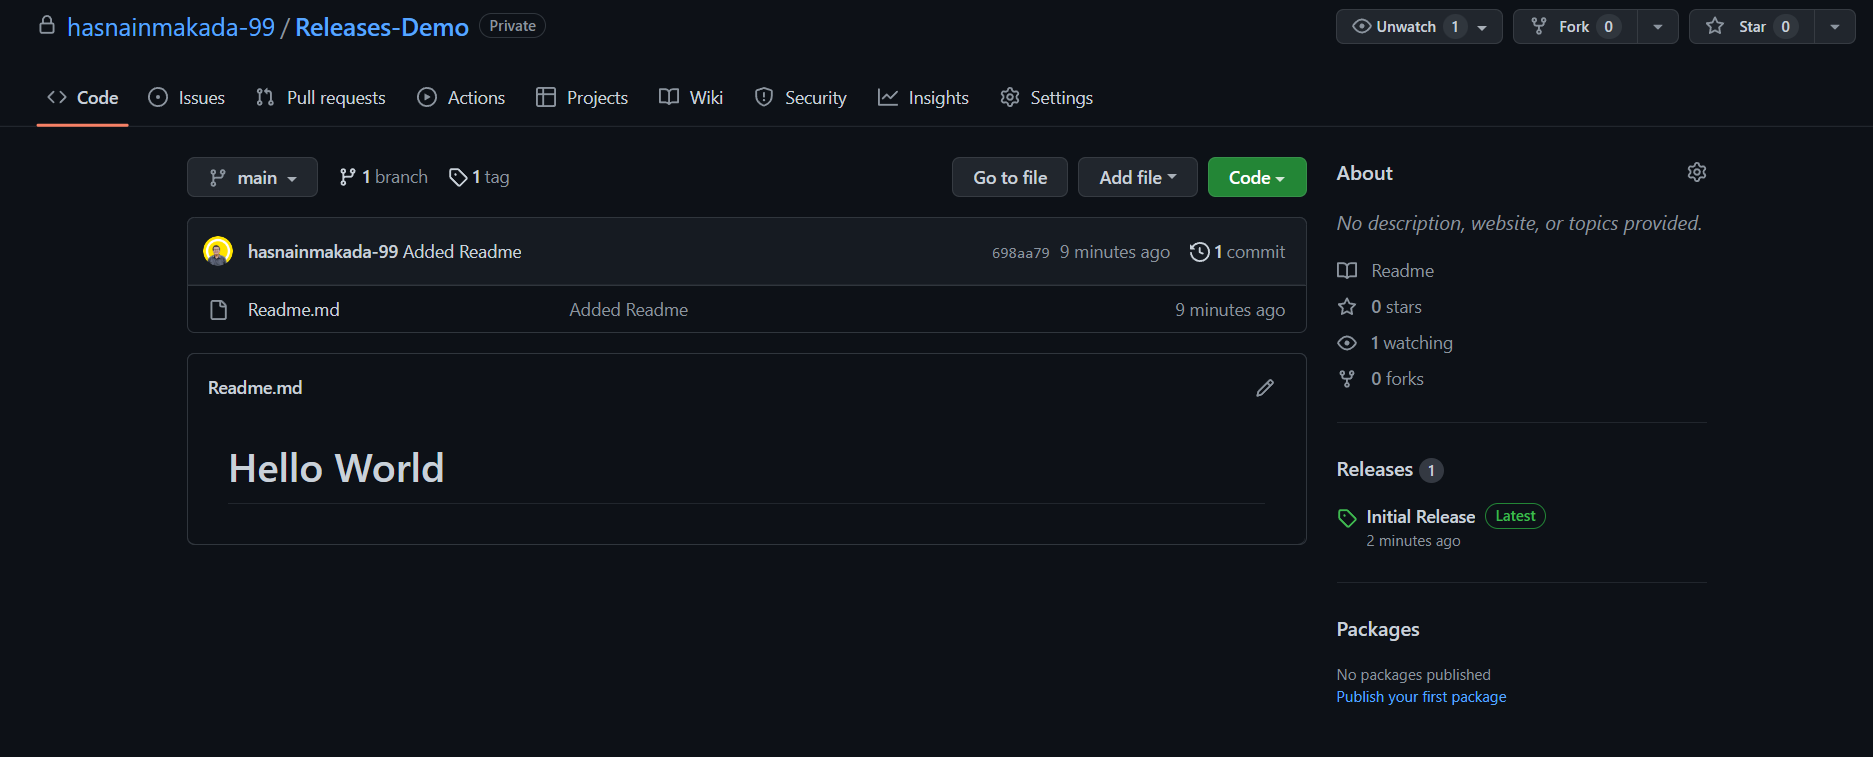Open the Star lists dropdown arrow
Screen dimensions: 1873x757
1835,27
